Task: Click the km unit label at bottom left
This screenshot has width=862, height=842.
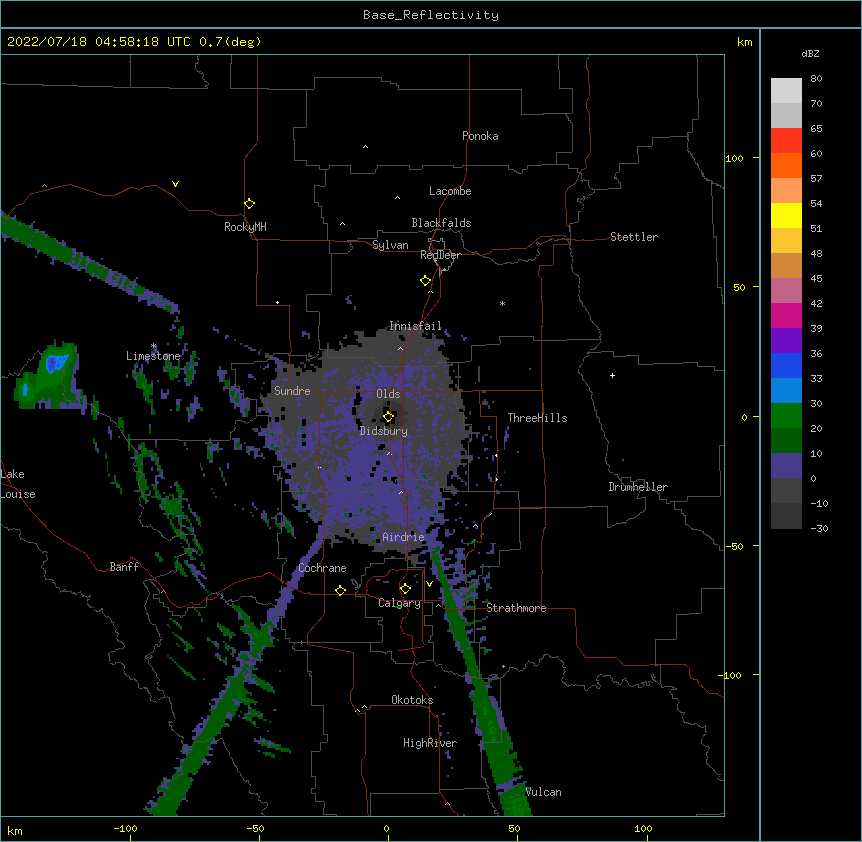Action: [15, 830]
